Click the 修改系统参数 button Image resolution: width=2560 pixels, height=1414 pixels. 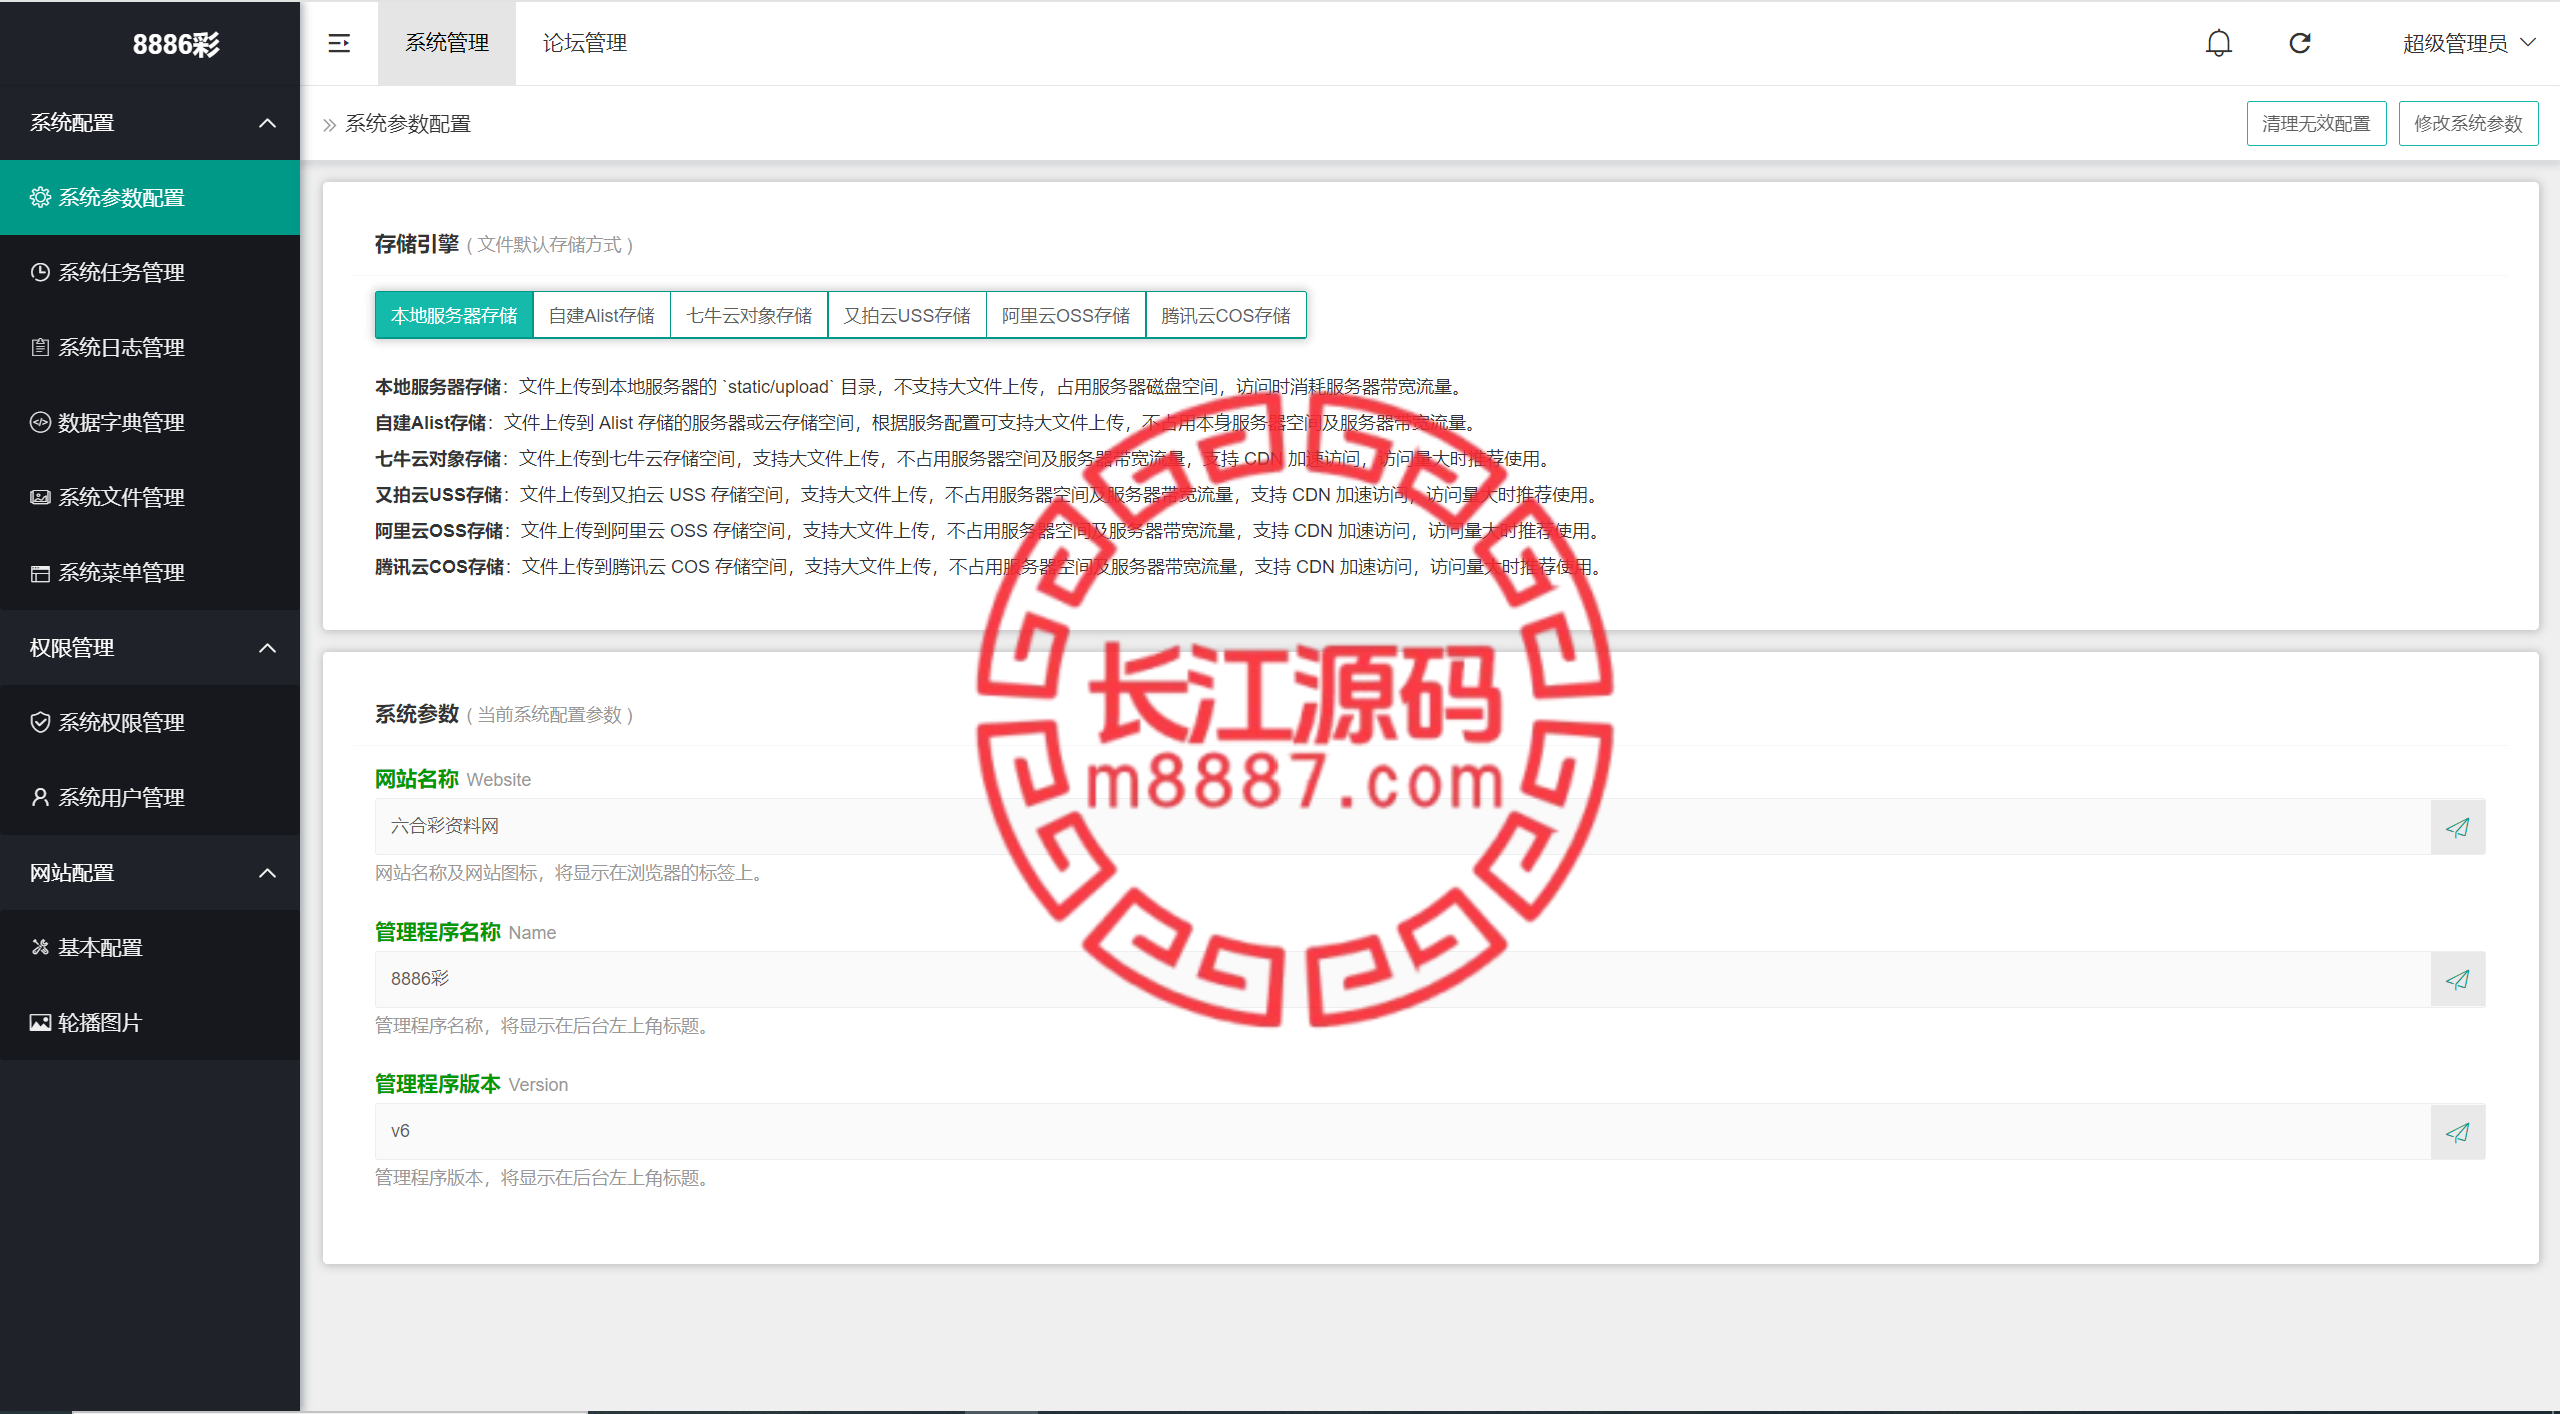2468,123
